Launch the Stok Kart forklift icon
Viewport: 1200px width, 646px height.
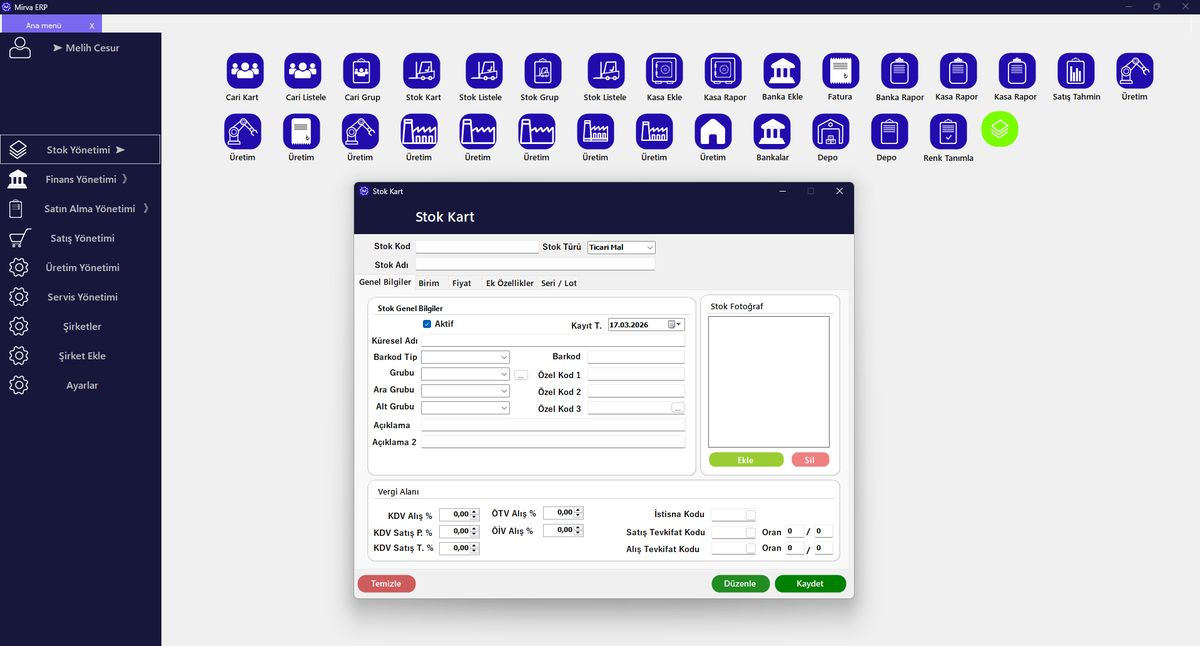coord(422,71)
